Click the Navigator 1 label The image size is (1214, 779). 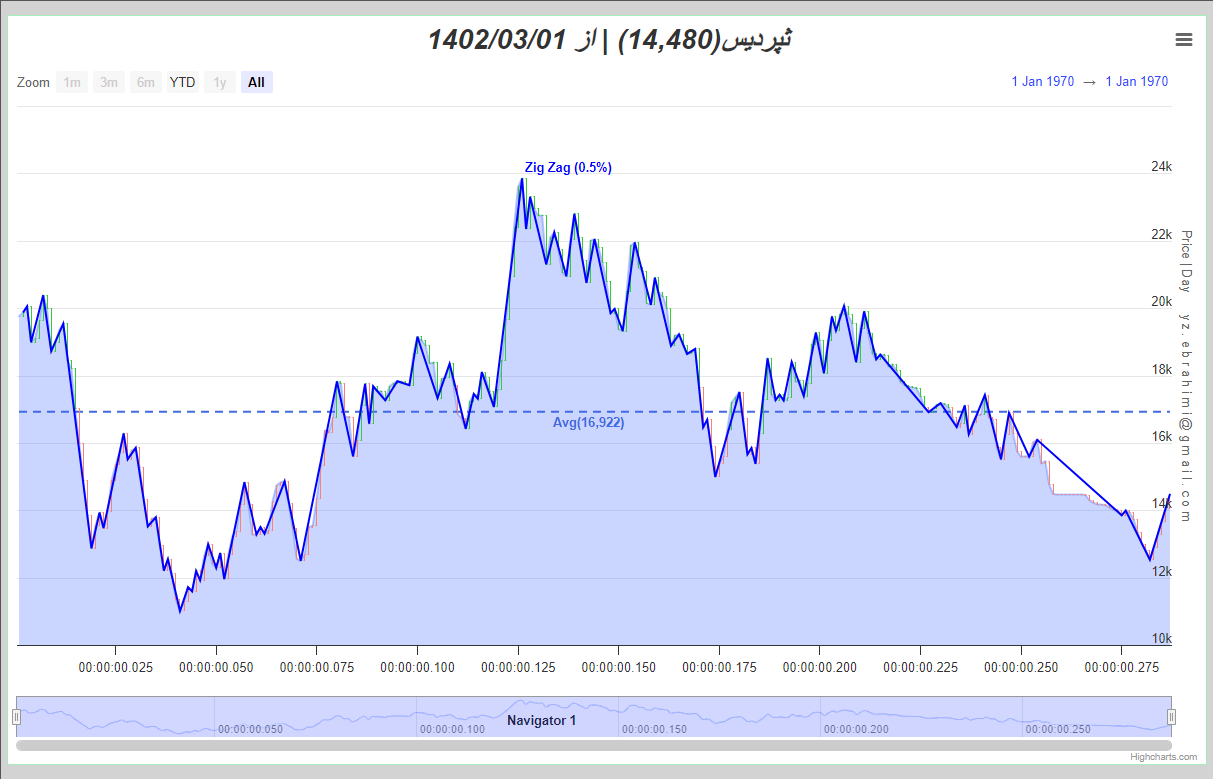pos(542,720)
